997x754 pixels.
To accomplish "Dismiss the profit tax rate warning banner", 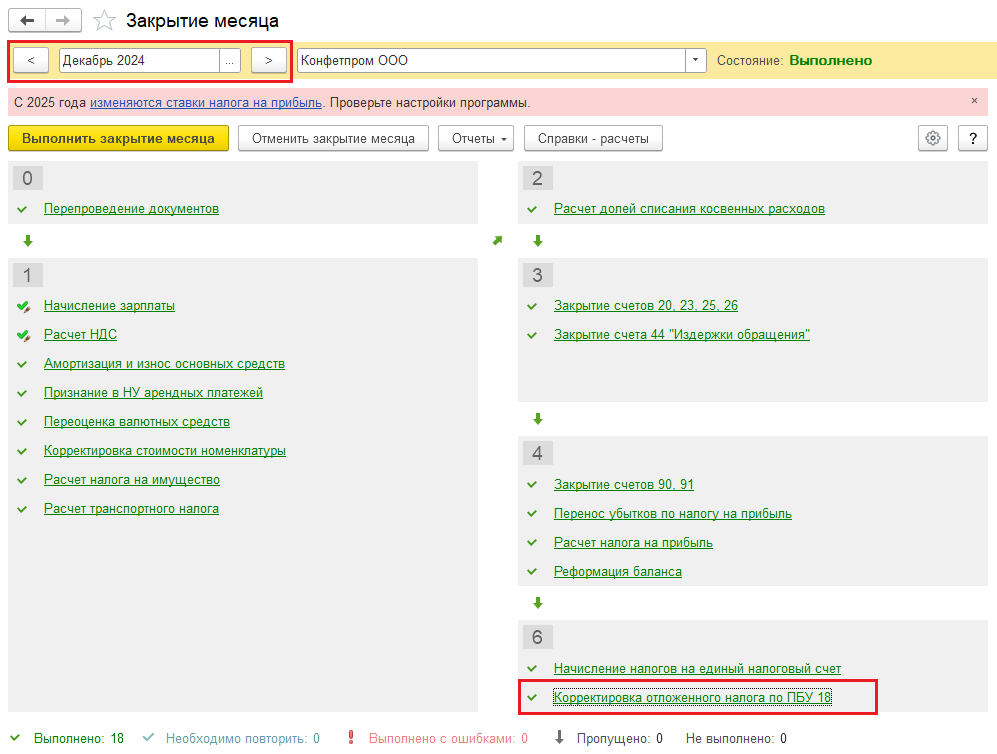I will pos(974,101).
